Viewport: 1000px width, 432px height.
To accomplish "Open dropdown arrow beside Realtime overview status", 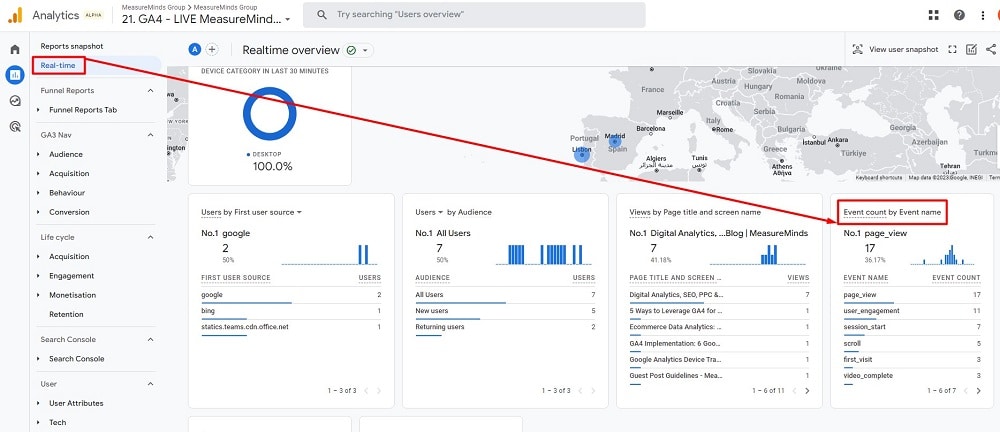I will [x=365, y=50].
